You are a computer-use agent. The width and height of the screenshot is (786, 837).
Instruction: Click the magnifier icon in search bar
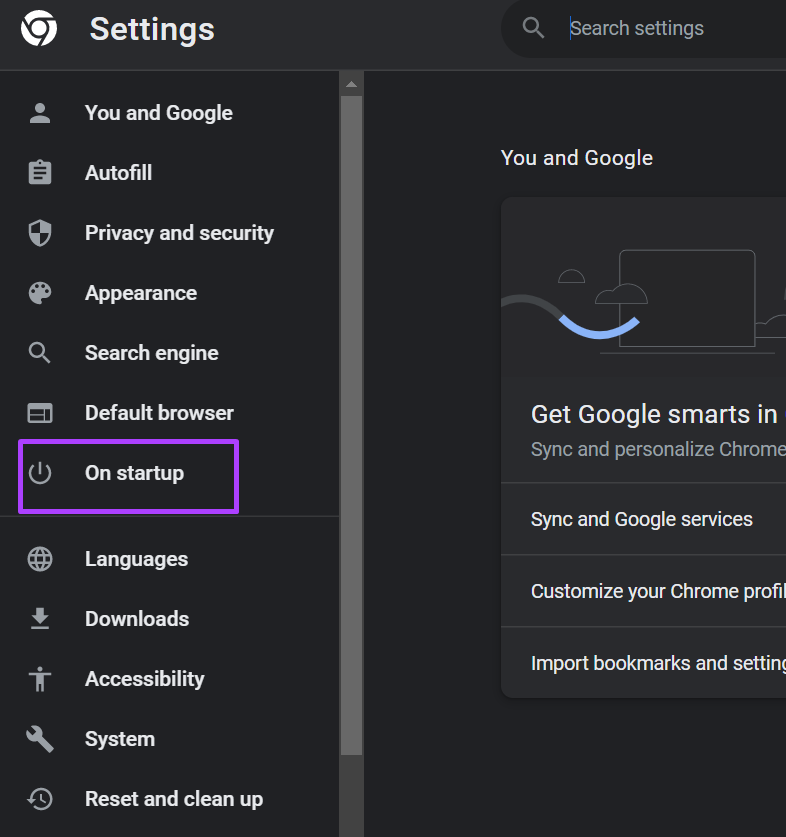[x=533, y=28]
